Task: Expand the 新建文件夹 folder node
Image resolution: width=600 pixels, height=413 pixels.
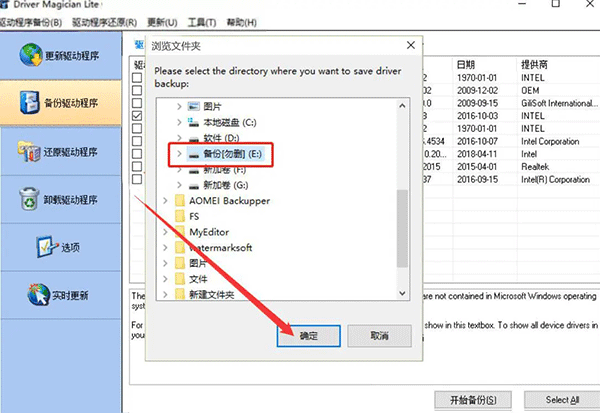Action: point(165,294)
